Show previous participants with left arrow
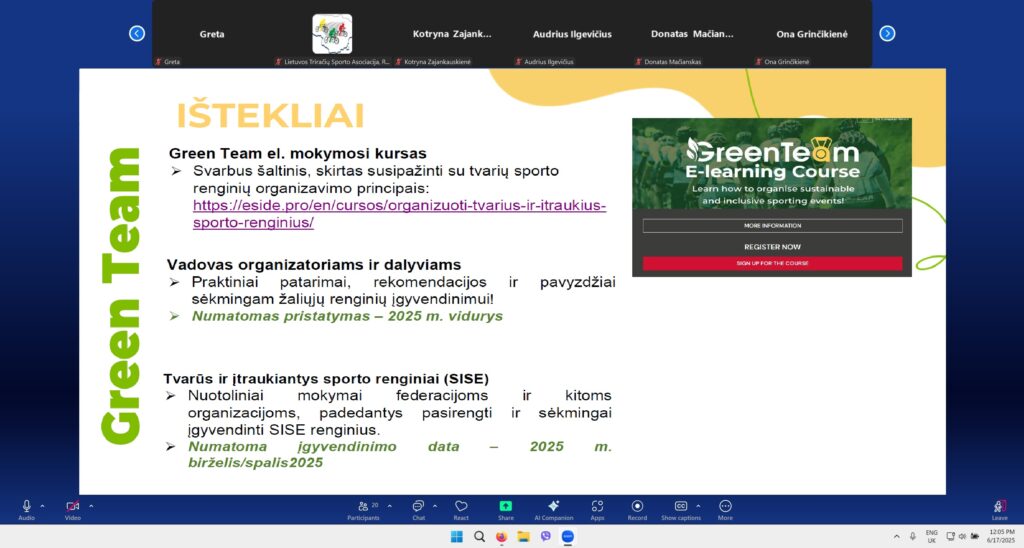Viewport: 1024px width, 548px height. 136,33
